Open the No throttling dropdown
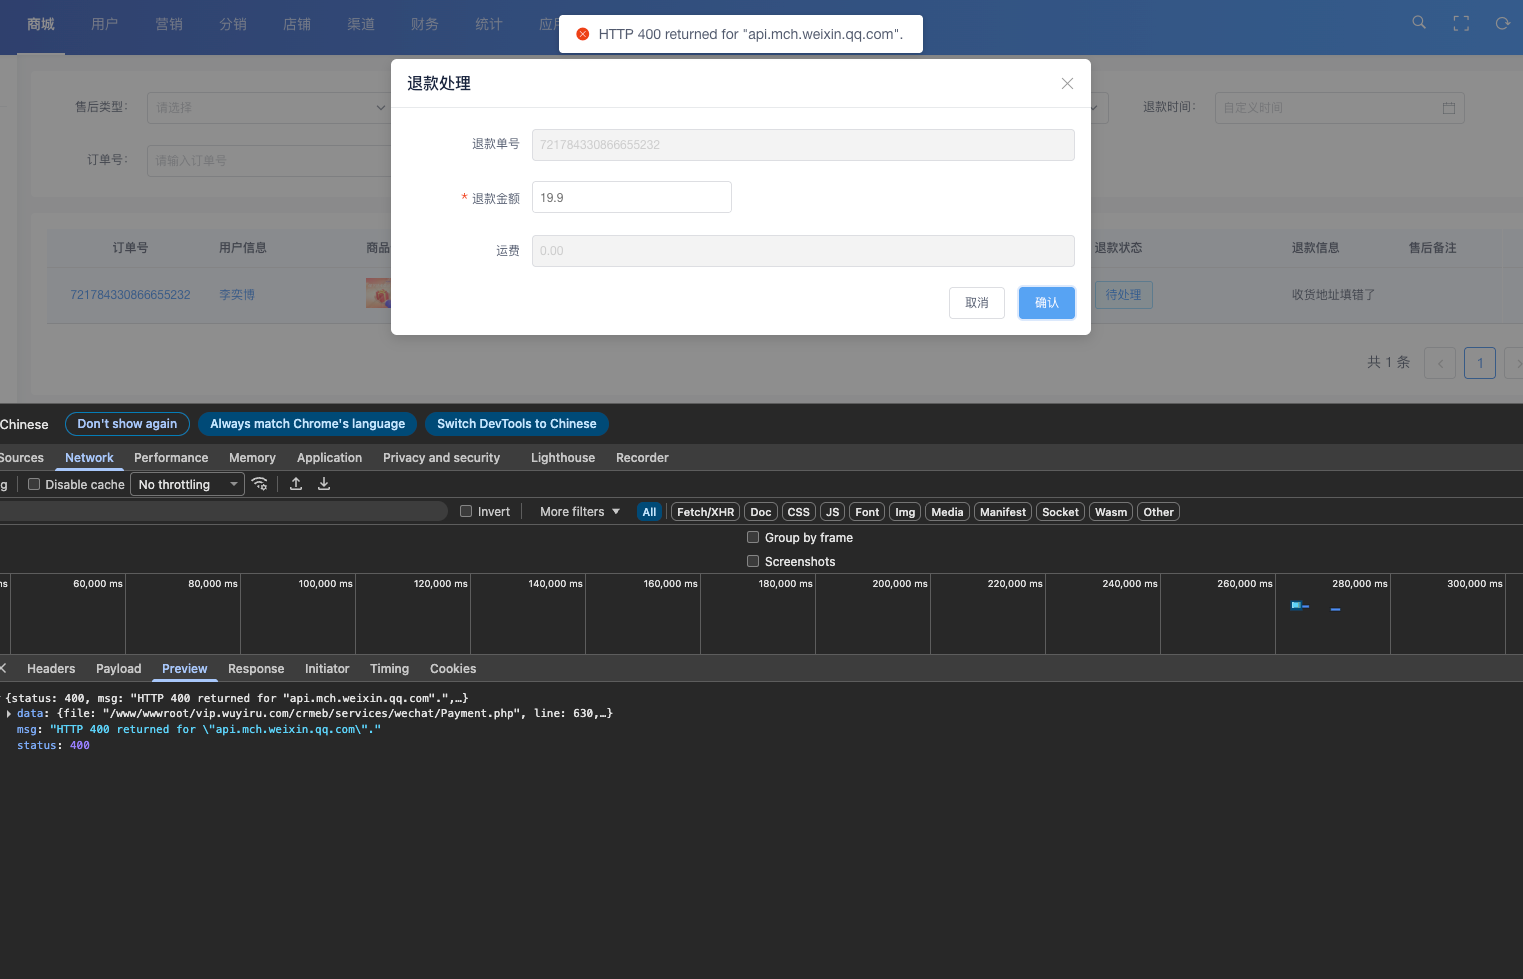The image size is (1523, 979). (x=187, y=484)
